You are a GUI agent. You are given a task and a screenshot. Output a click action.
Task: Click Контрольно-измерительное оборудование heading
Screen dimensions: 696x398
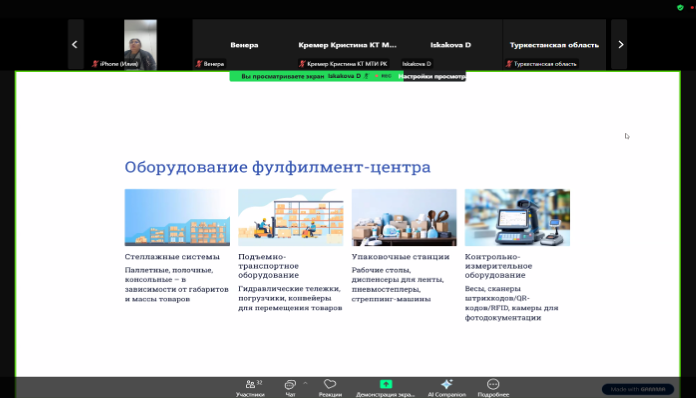(498, 266)
